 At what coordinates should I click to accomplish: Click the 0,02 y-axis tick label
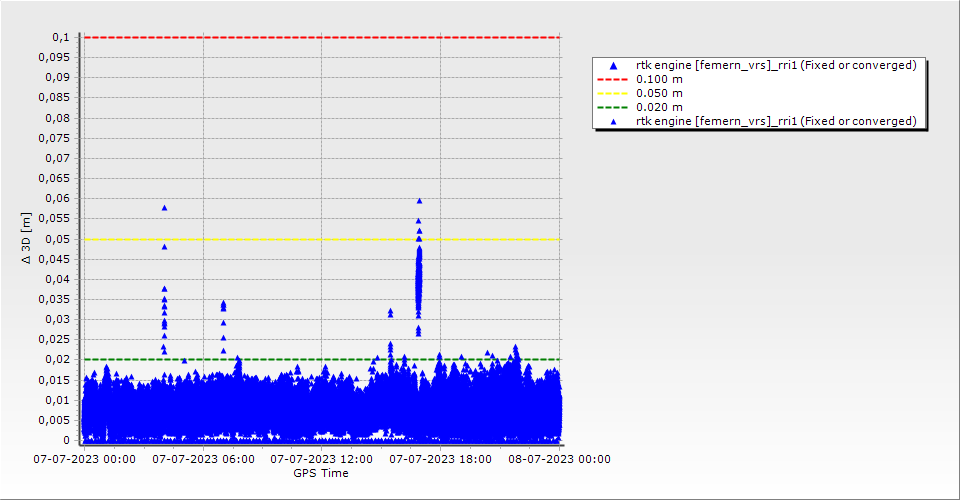point(58,360)
